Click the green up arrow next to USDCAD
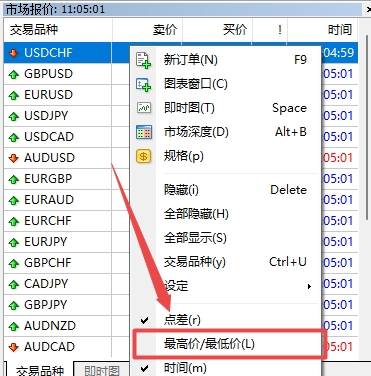Screen dimensions: 371x376 [x=14, y=137]
